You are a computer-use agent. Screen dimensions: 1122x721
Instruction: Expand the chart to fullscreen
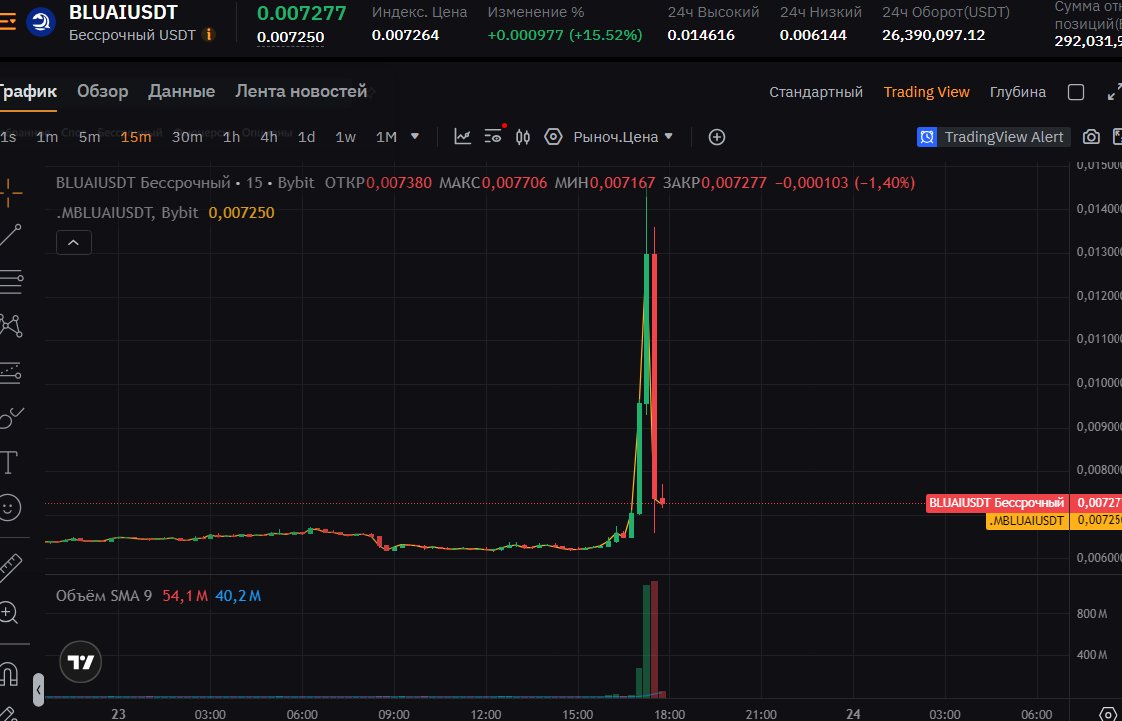pyautogui.click(x=1114, y=92)
